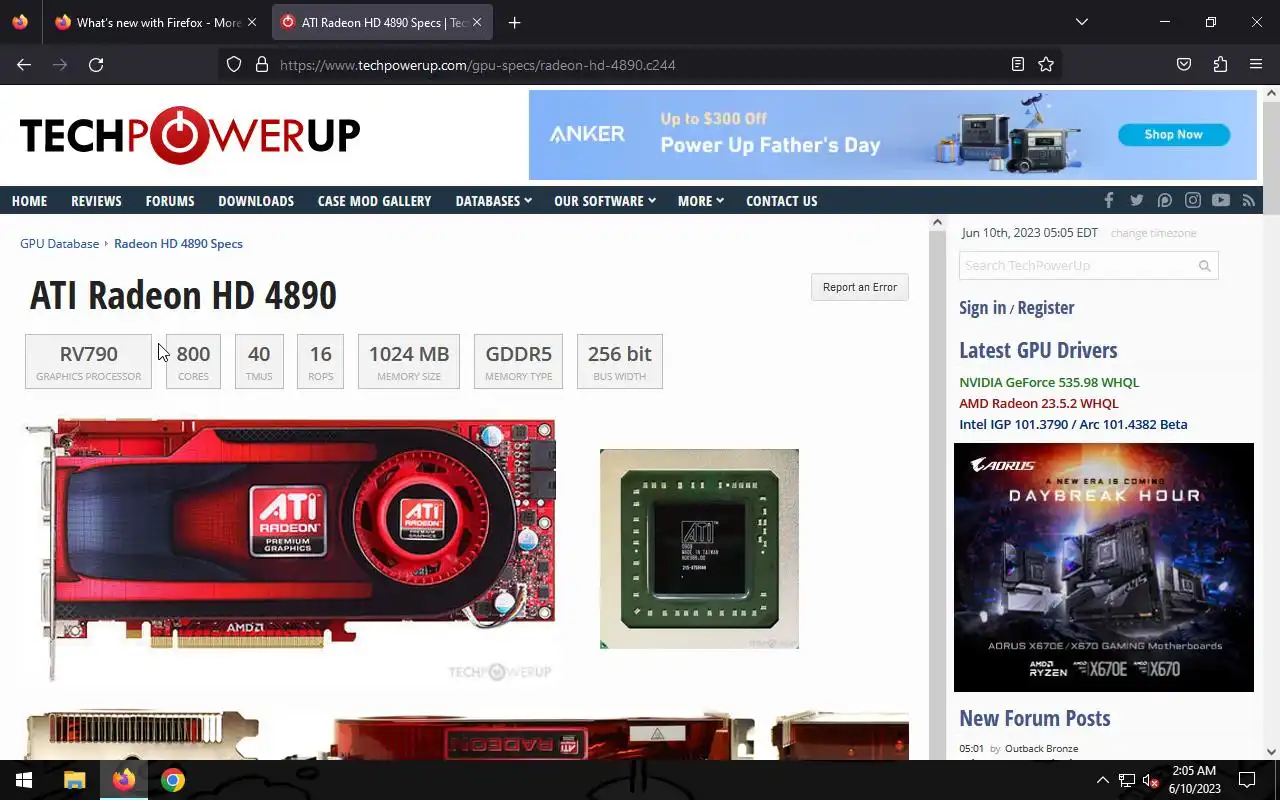The height and width of the screenshot is (800, 1280).
Task: Close the What's new with Firefox tab
Action: [252, 22]
